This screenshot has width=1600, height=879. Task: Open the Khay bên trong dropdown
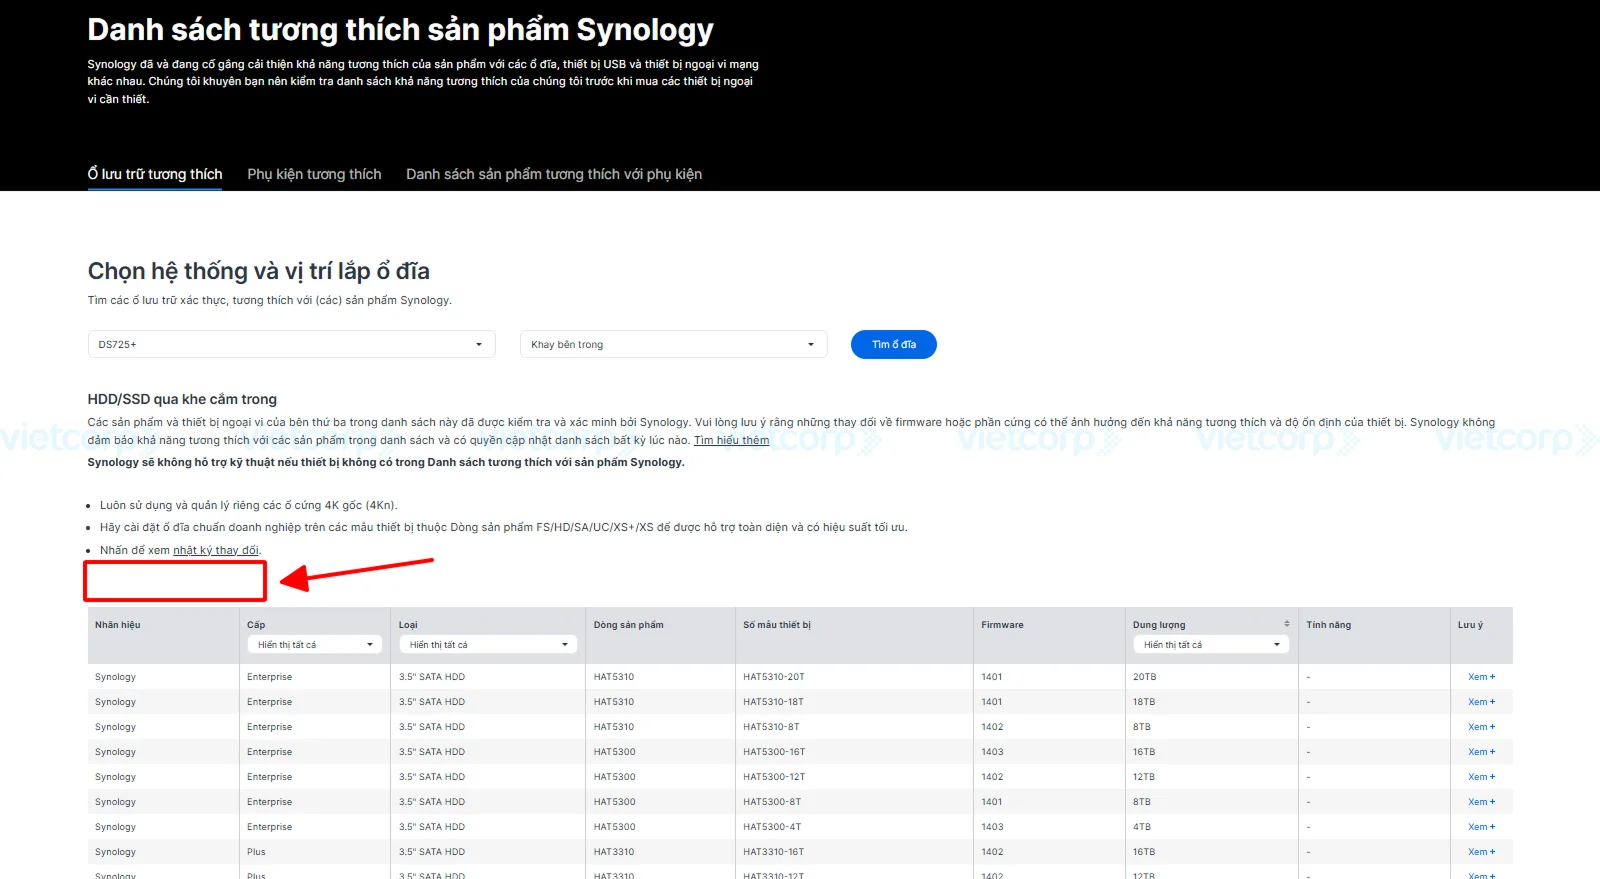pos(674,344)
